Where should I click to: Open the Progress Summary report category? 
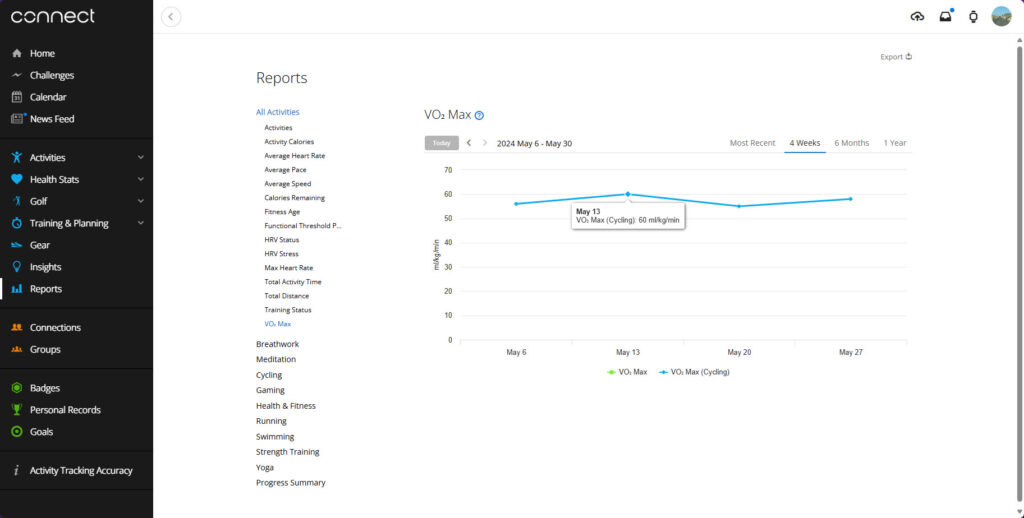tap(291, 483)
